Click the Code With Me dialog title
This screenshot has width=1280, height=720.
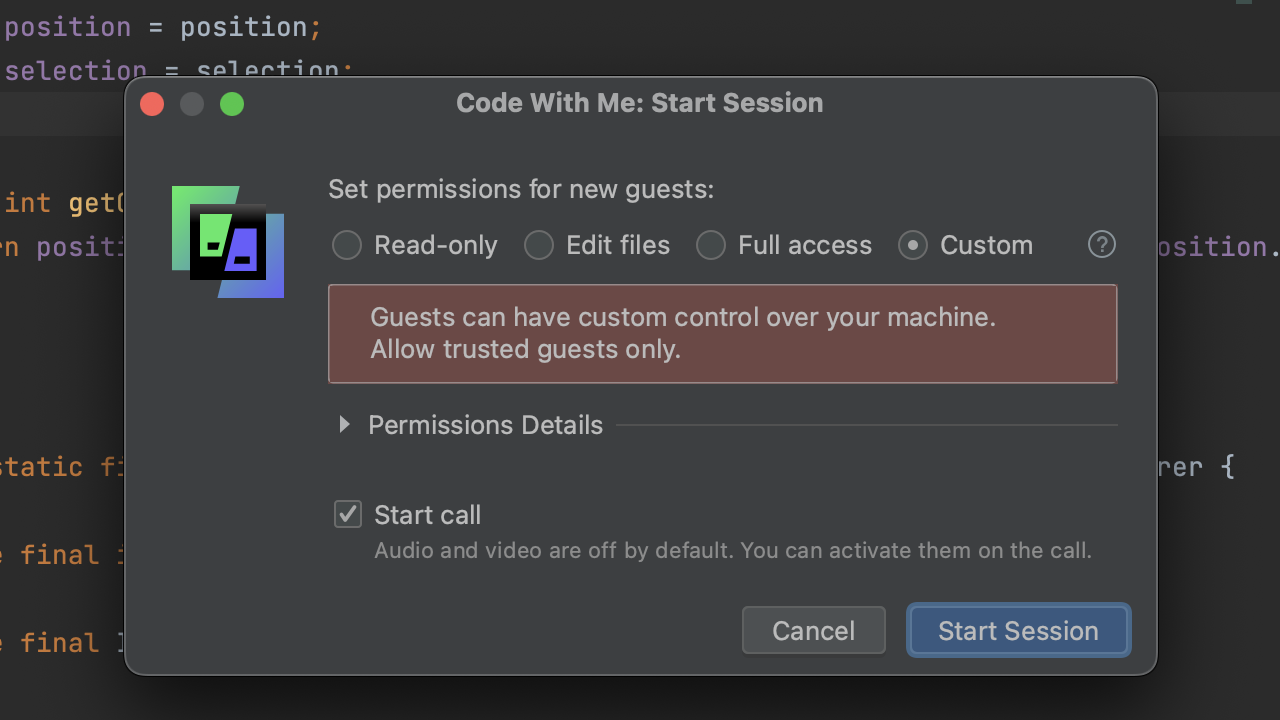click(639, 103)
